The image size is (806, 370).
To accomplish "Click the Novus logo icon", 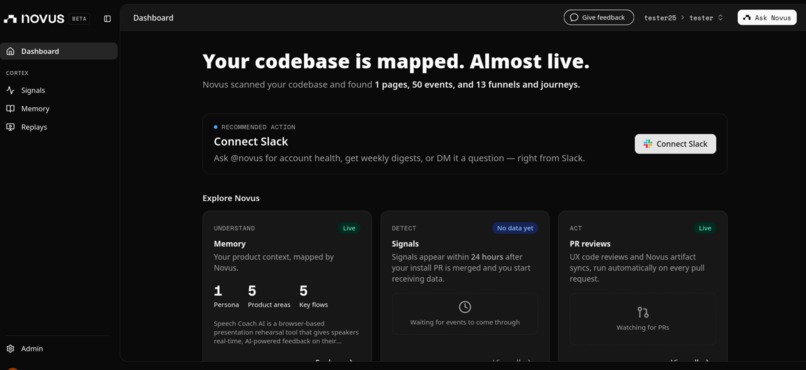I will (x=10, y=19).
